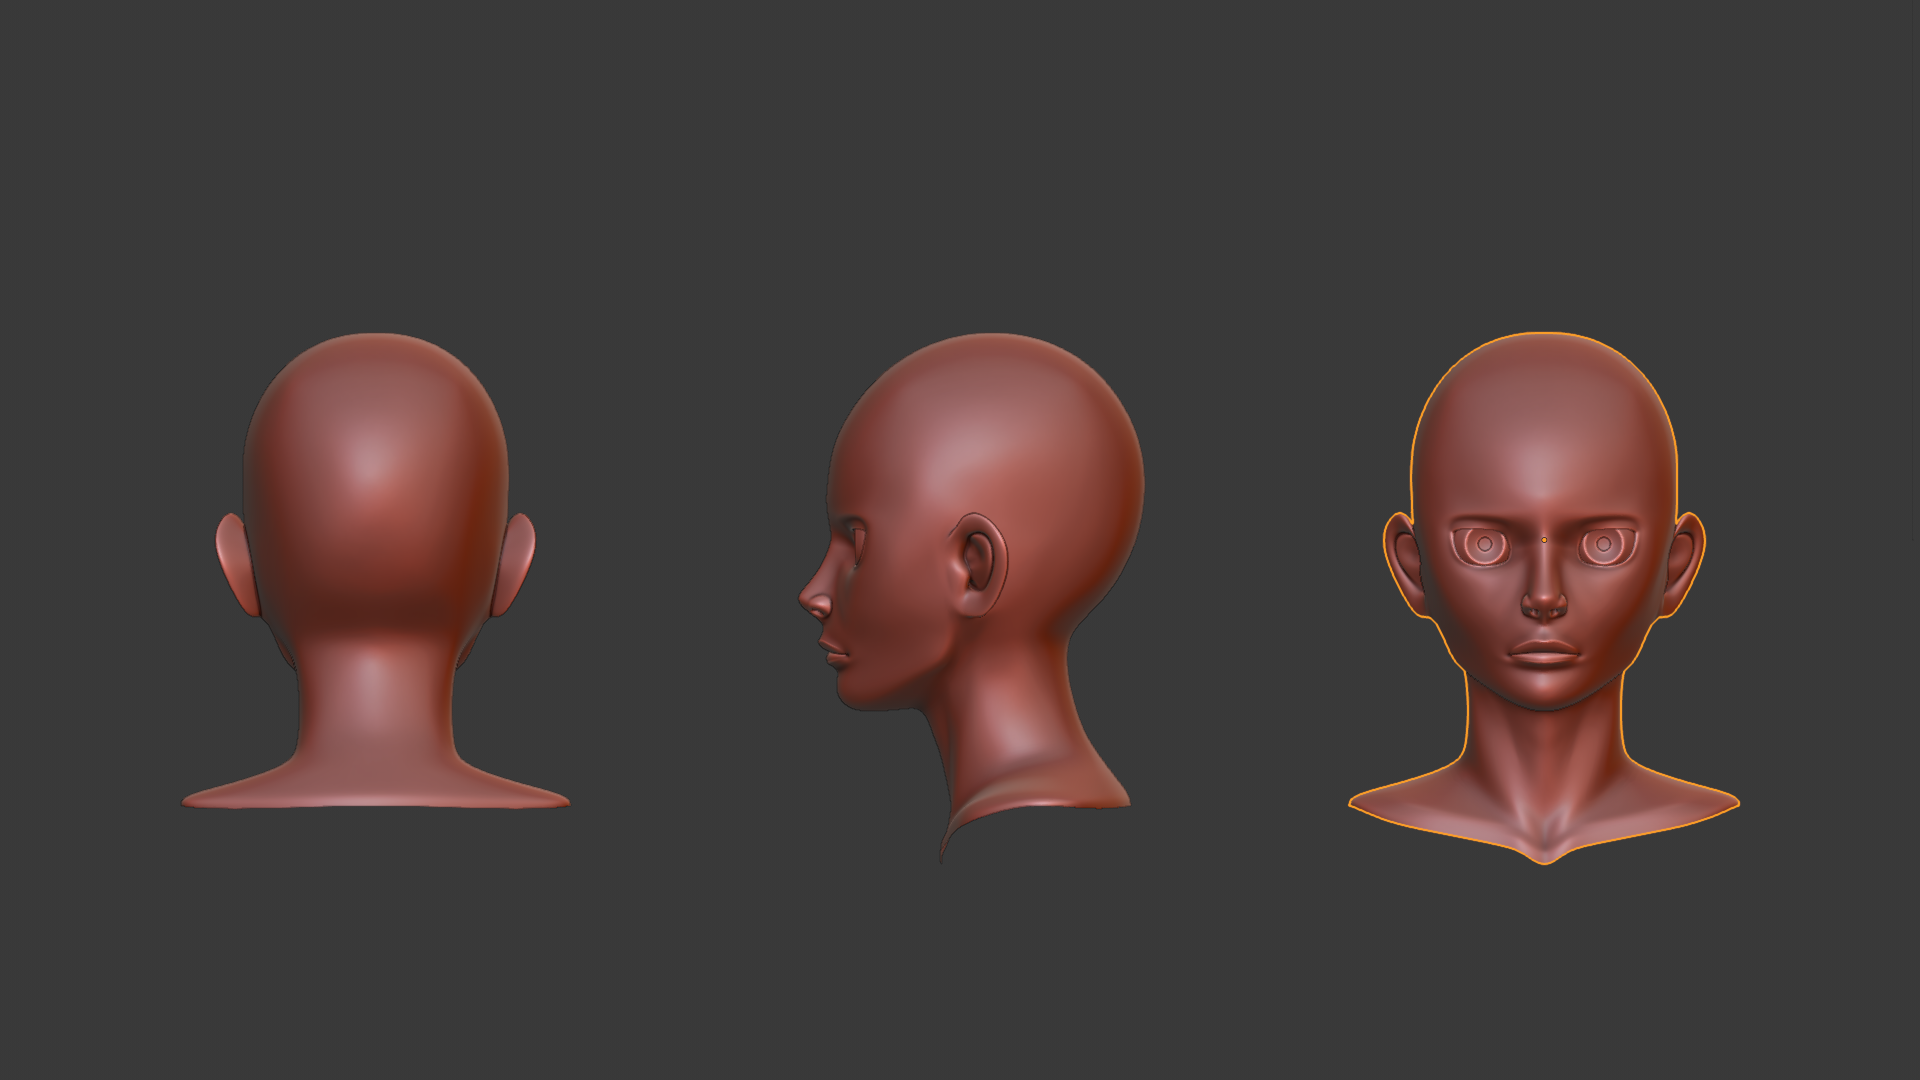Click the left eye of the front-facing head
This screenshot has width=1920, height=1080.
tap(1484, 546)
